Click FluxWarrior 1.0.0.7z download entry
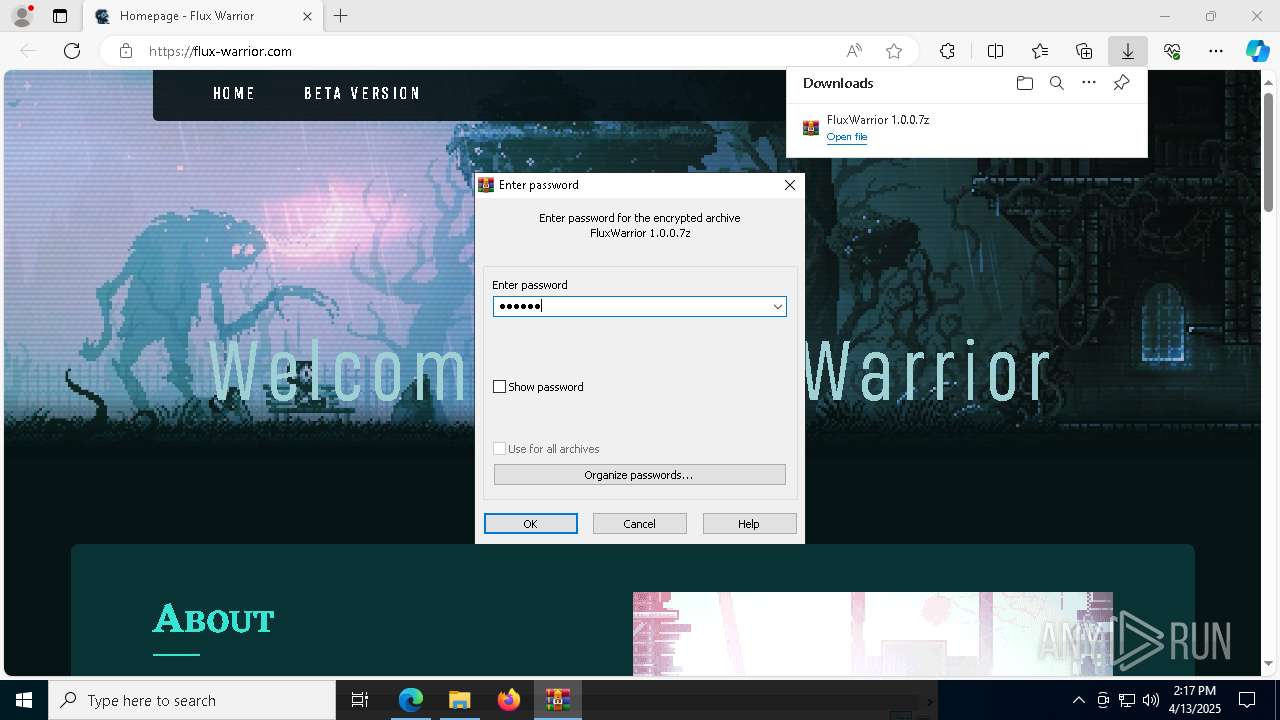This screenshot has width=1280, height=720. click(966, 128)
